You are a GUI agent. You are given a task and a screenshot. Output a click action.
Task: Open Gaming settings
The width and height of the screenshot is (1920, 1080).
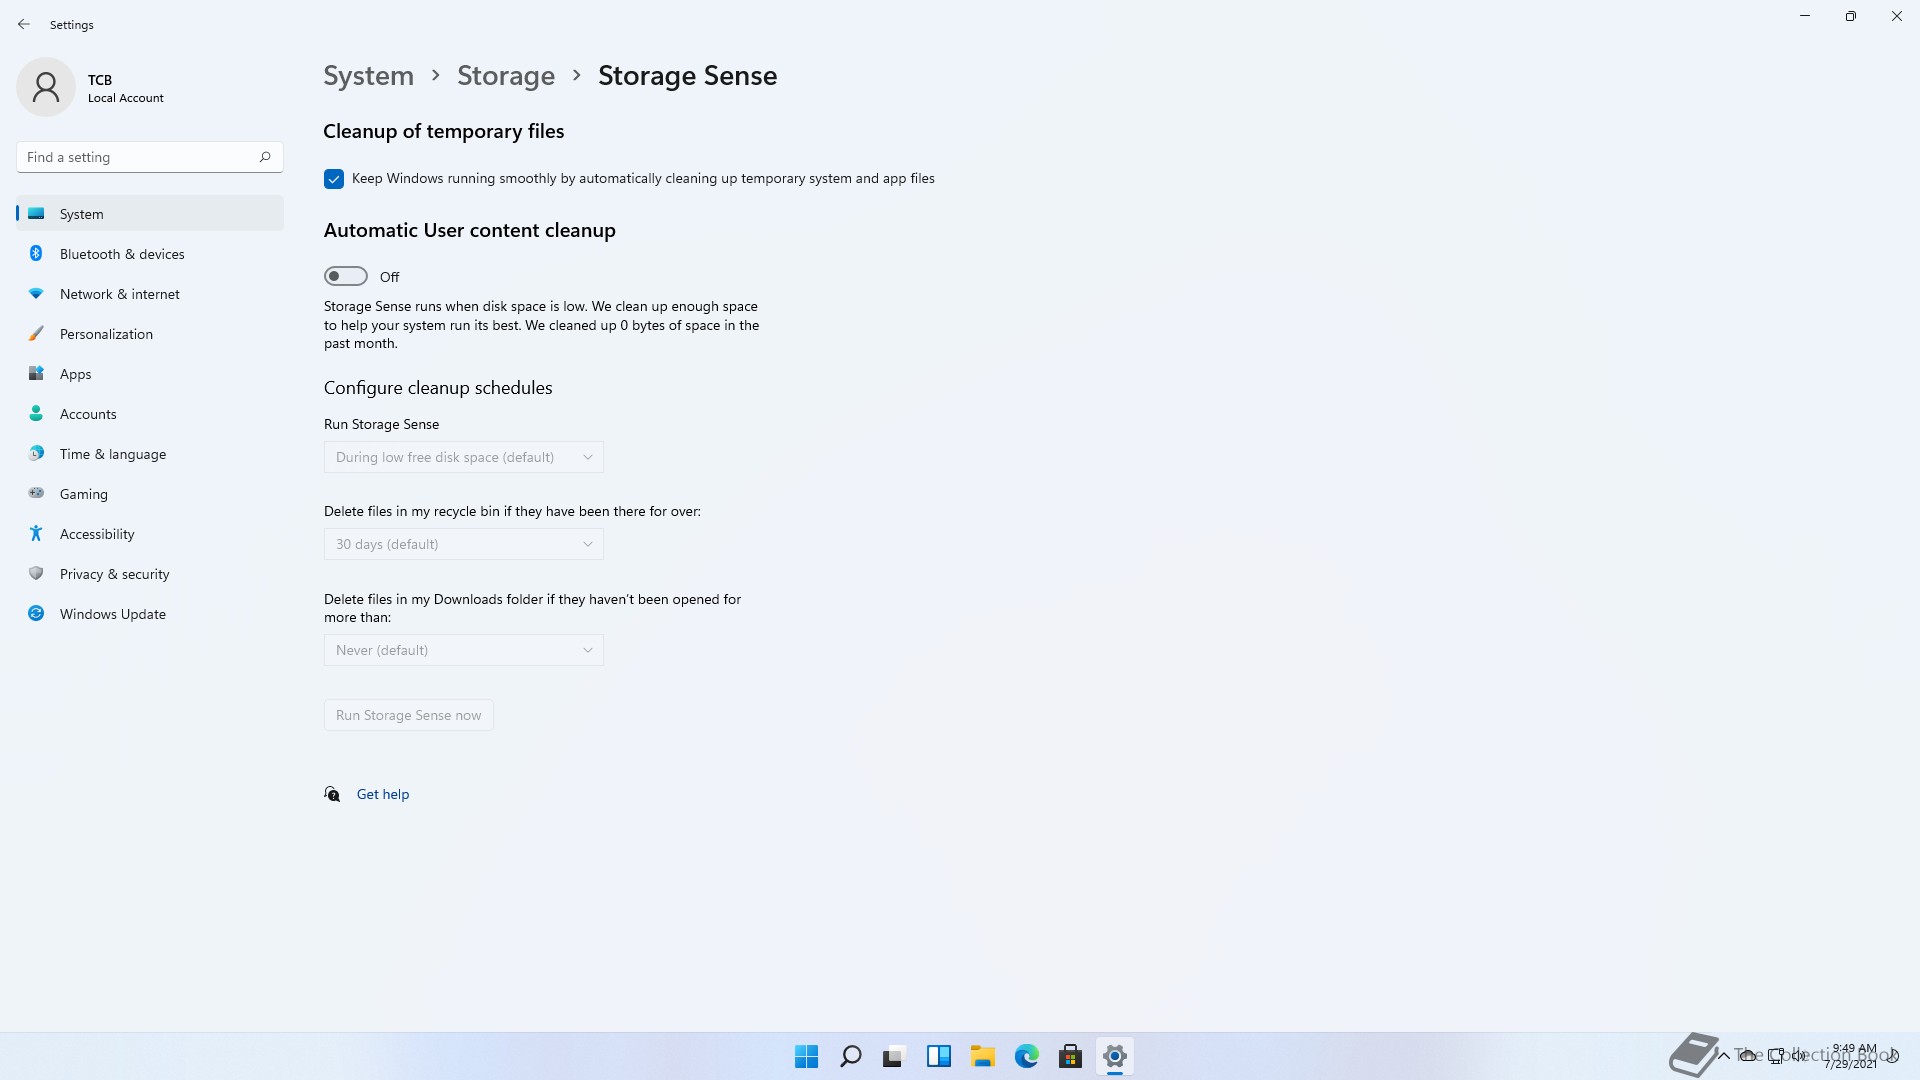click(150, 494)
